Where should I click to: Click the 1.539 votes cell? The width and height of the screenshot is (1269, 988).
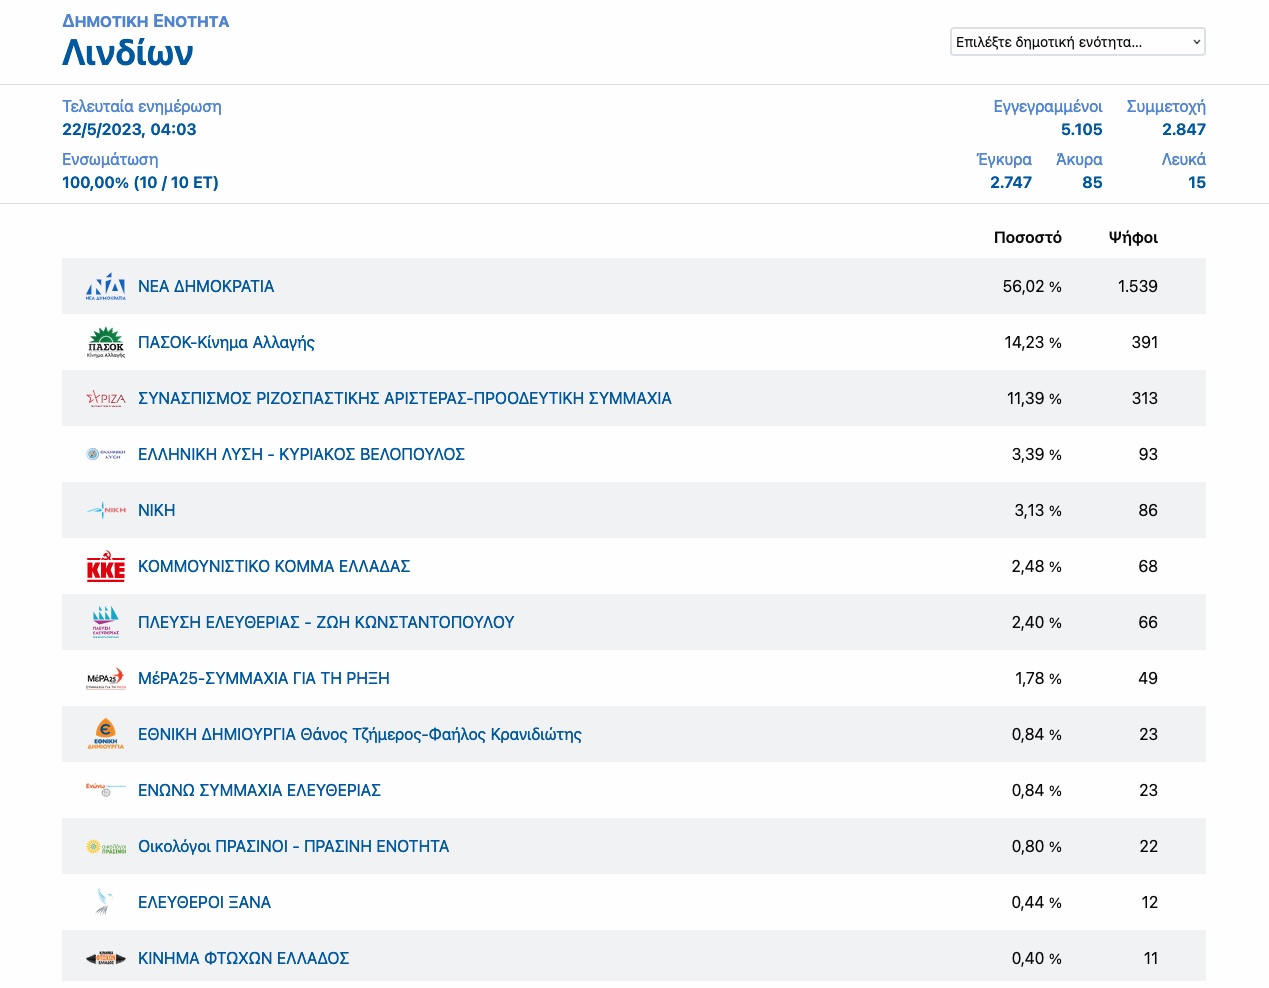pos(1138,286)
